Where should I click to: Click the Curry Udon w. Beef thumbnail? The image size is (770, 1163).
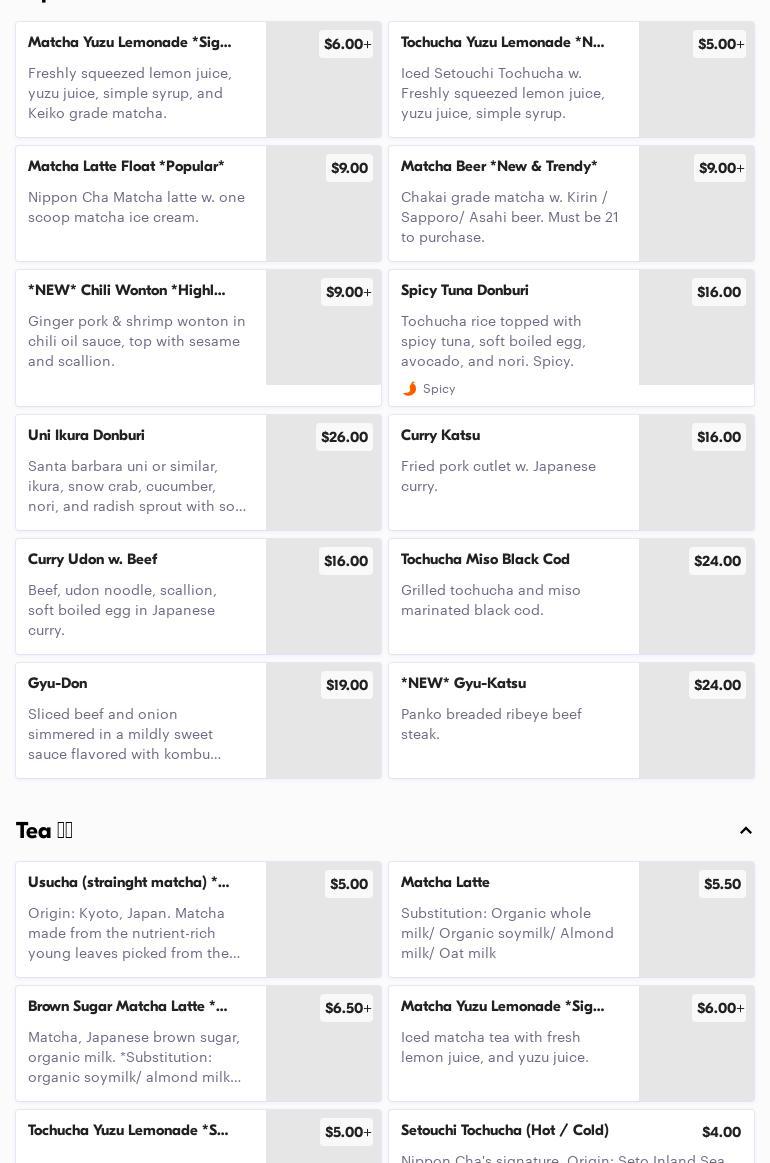click(x=323, y=597)
